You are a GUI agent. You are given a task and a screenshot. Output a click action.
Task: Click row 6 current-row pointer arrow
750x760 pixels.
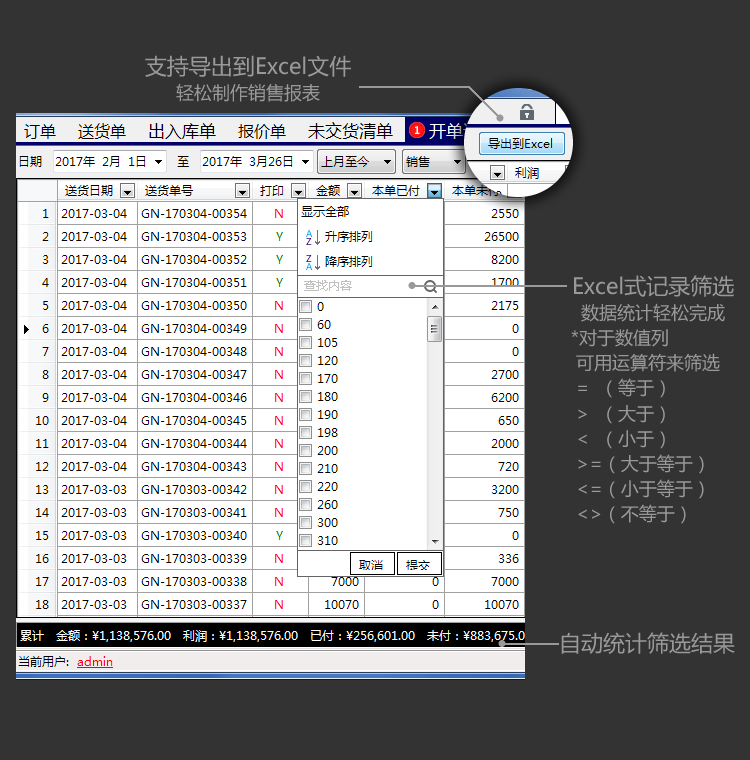tap(27, 330)
